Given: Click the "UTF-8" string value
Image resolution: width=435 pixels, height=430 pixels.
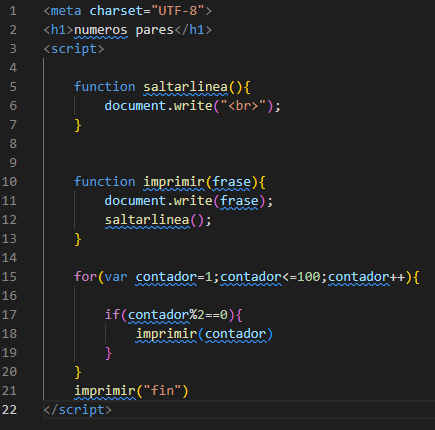Looking at the screenshot, I should pyautogui.click(x=178, y=11).
